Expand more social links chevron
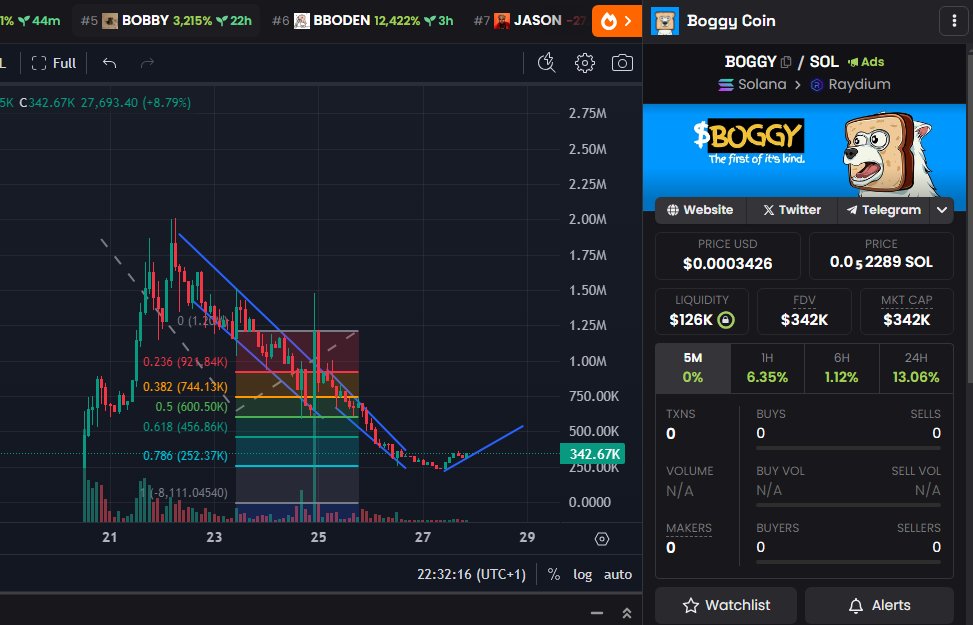 coord(942,210)
